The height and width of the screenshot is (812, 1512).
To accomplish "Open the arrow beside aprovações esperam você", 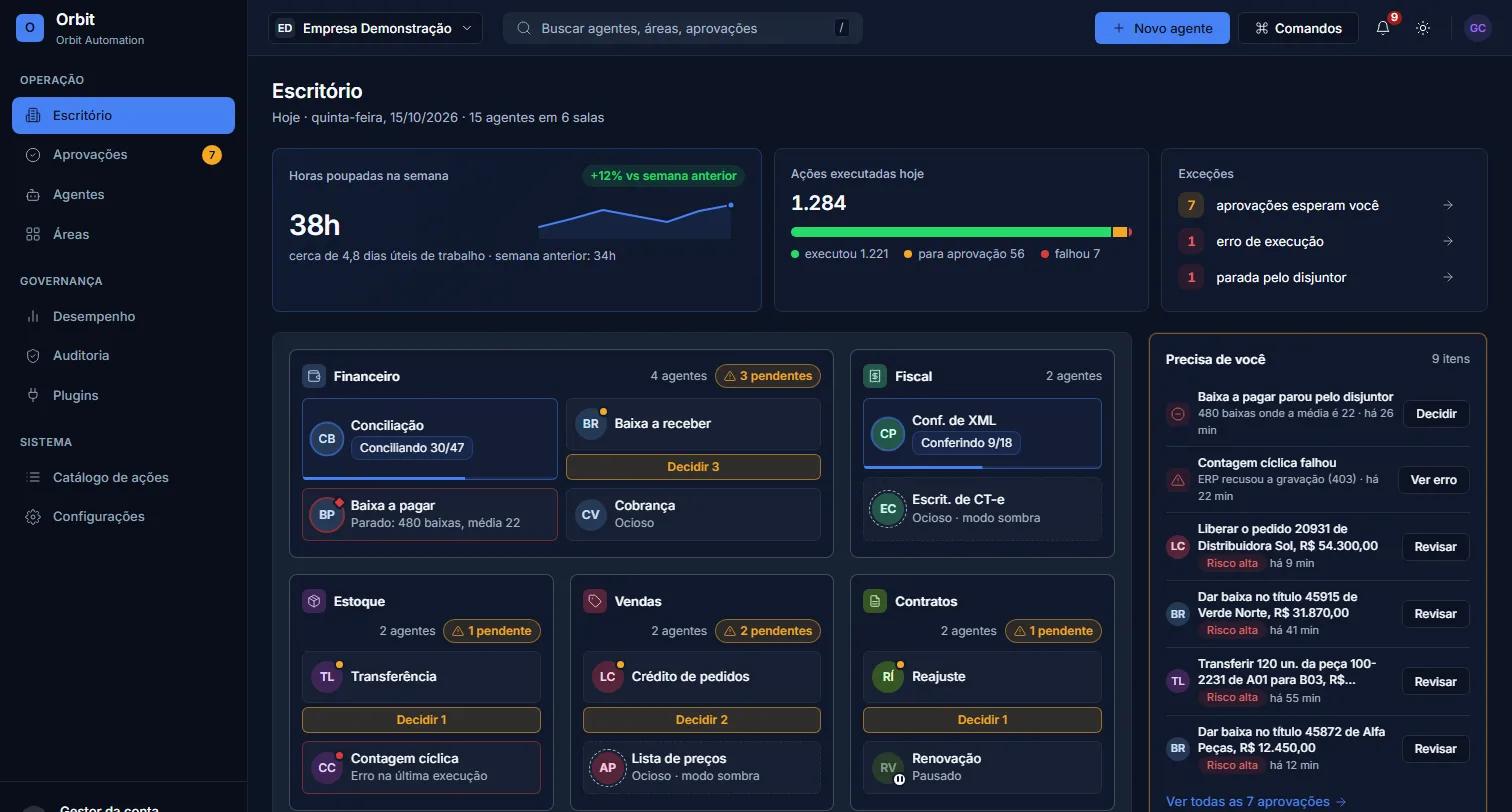I will pyautogui.click(x=1448, y=205).
